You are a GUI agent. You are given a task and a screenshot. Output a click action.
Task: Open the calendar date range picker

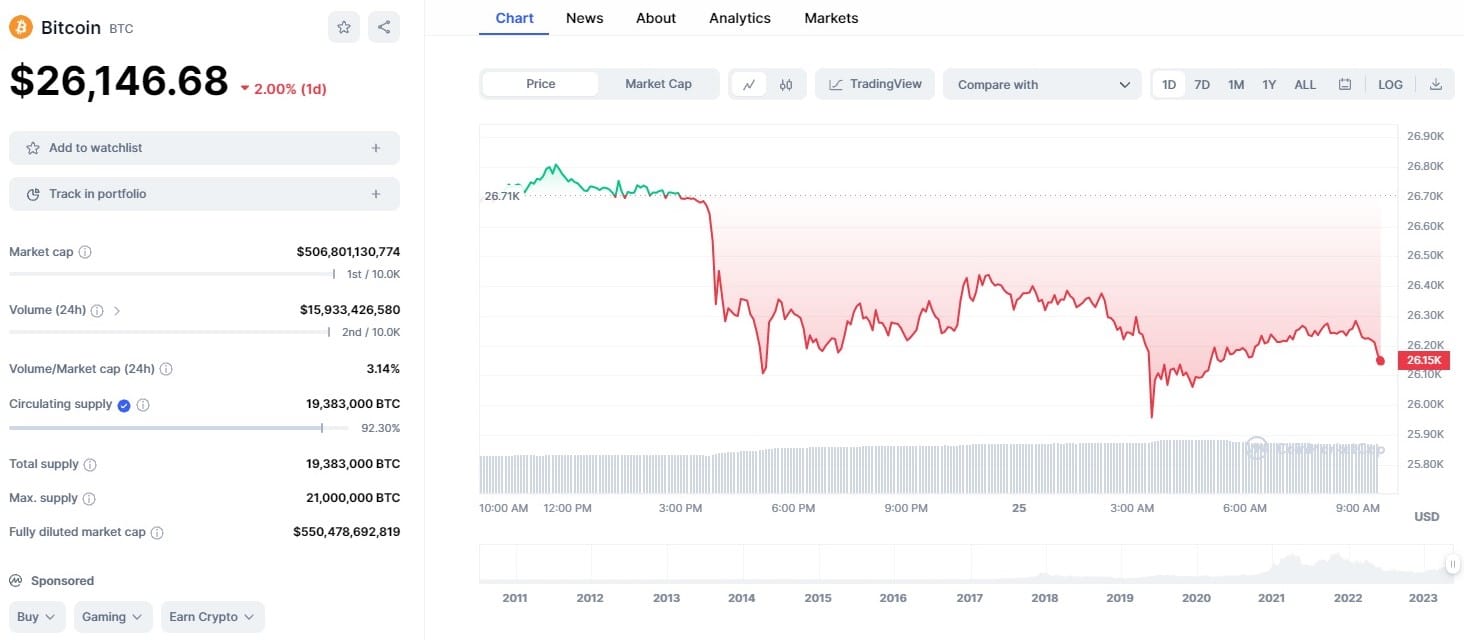pos(1345,85)
